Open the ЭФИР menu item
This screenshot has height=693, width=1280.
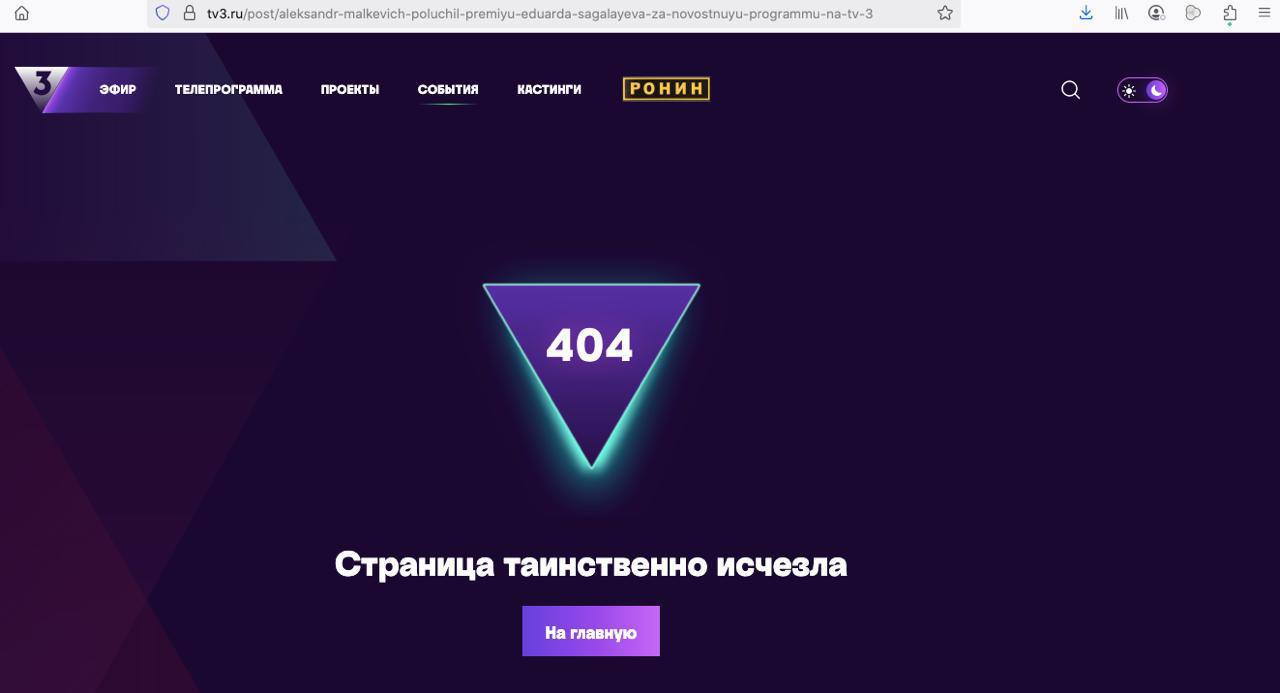(118, 89)
